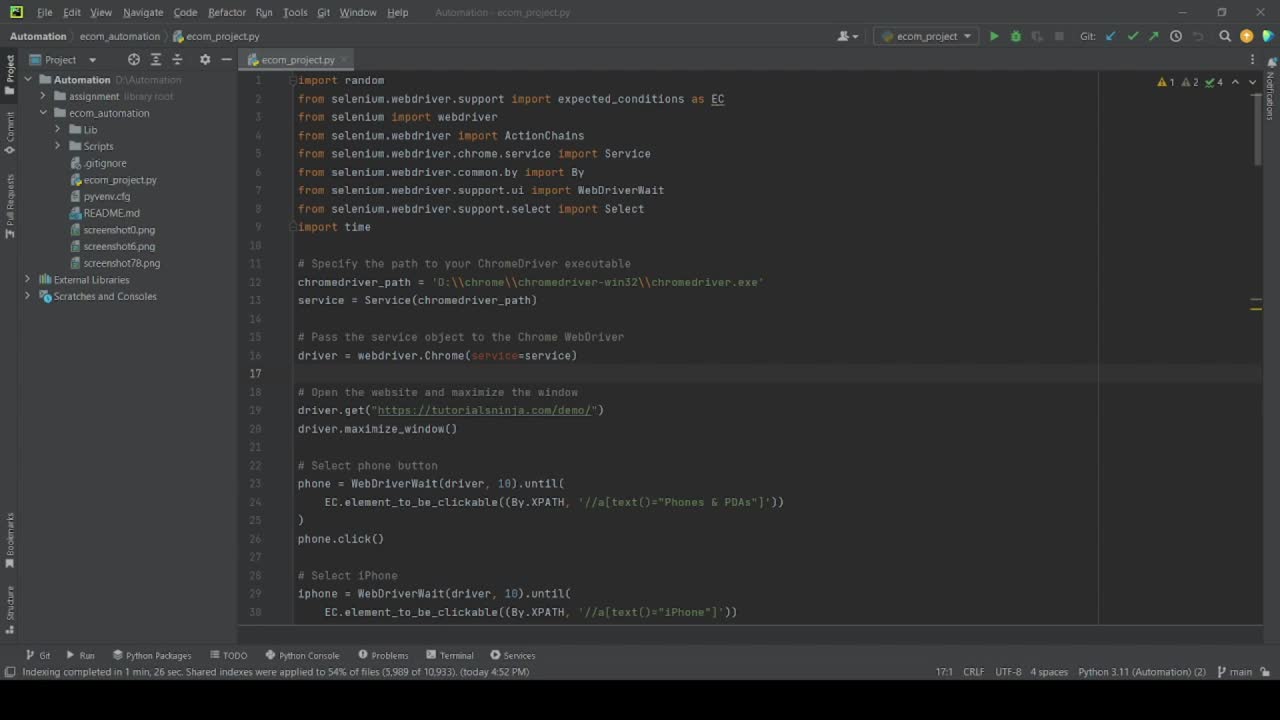The width and height of the screenshot is (1280, 720).
Task: Open the Services tool window
Action: pos(512,655)
